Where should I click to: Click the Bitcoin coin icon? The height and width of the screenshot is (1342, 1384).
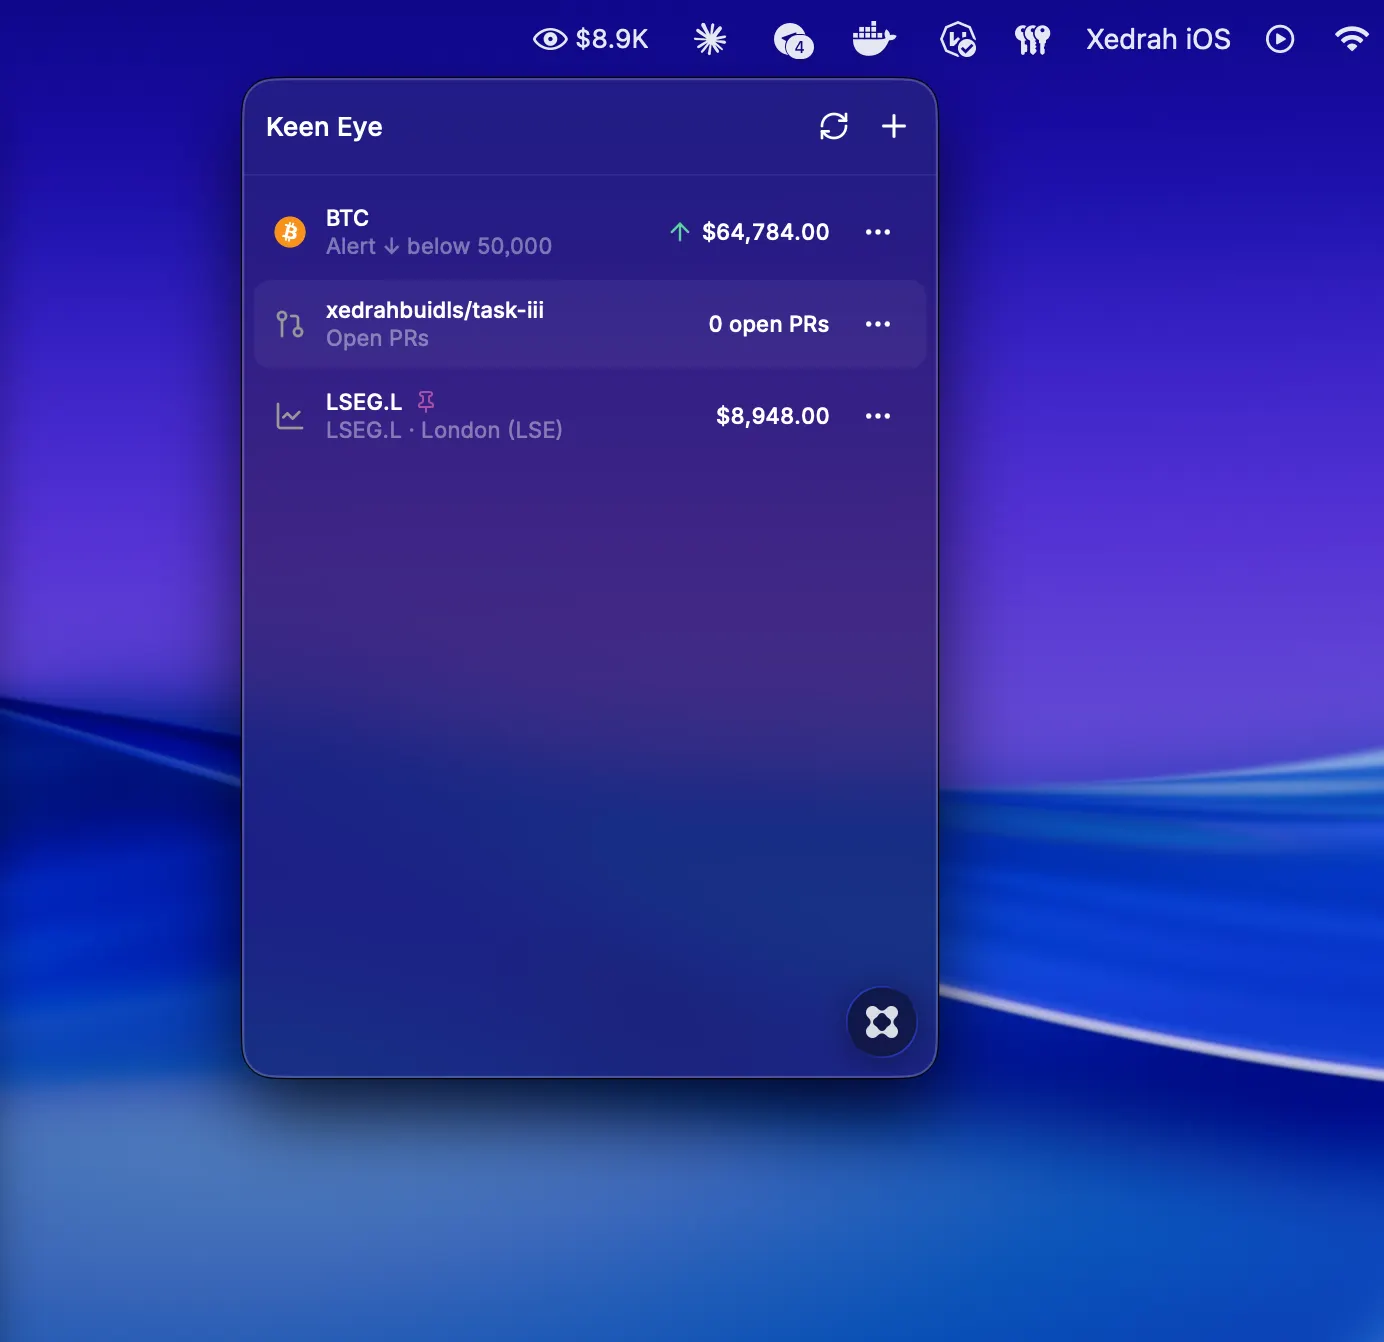(290, 232)
